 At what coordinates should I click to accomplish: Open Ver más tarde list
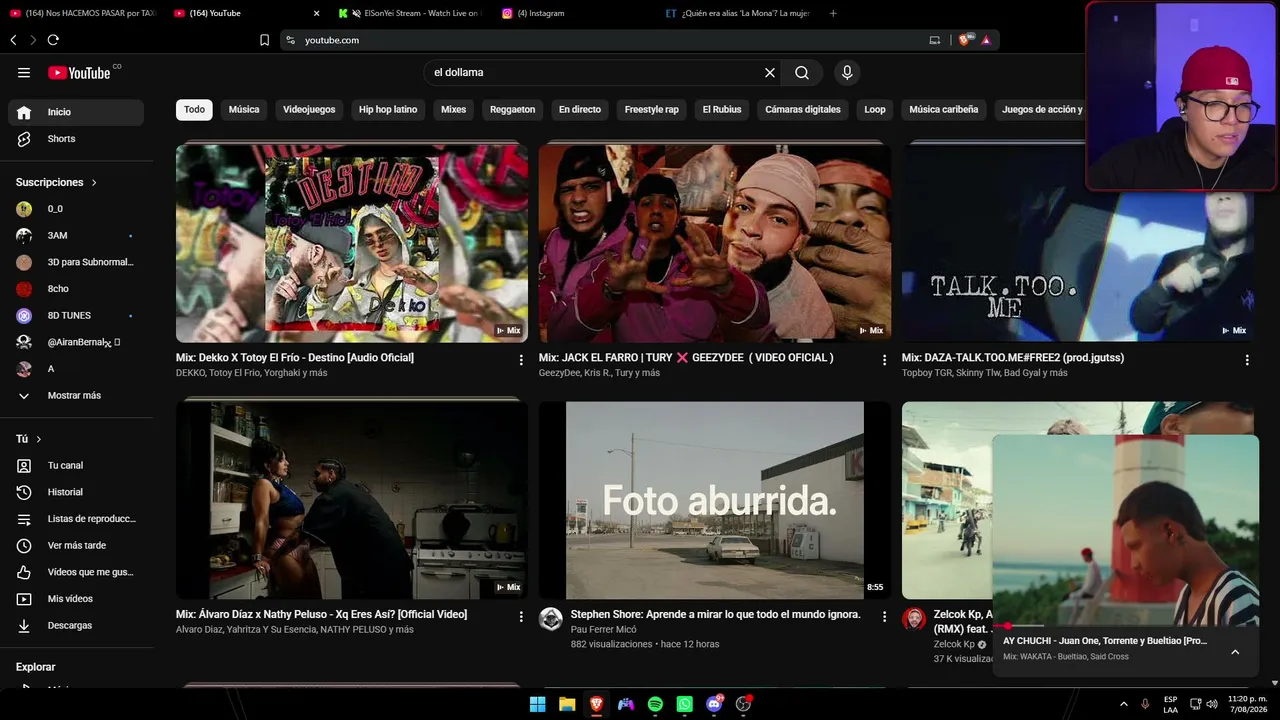pos(76,545)
